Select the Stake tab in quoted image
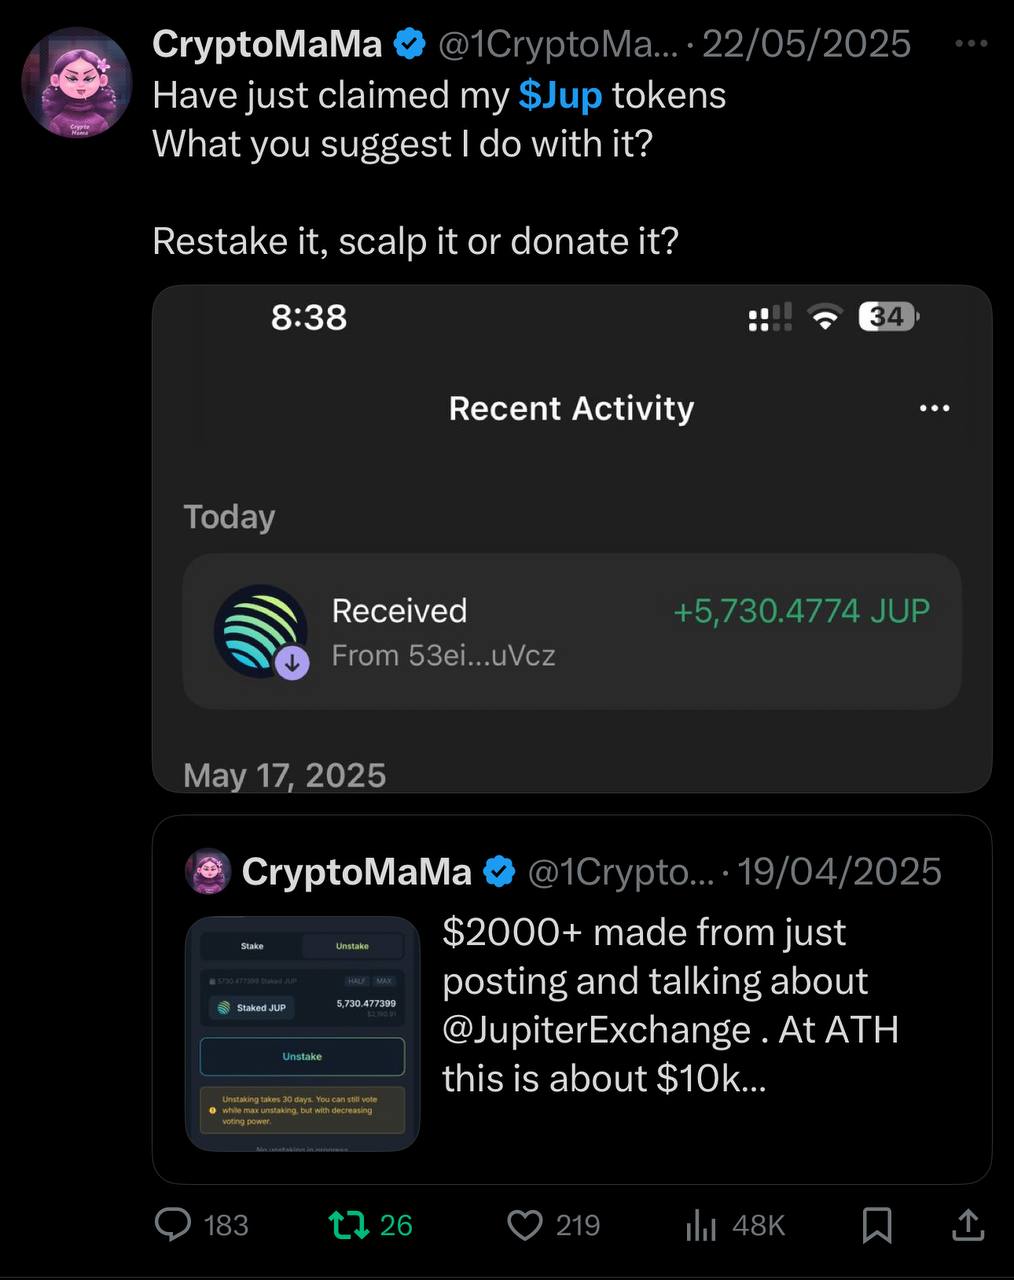The height and width of the screenshot is (1280, 1014). (252, 946)
